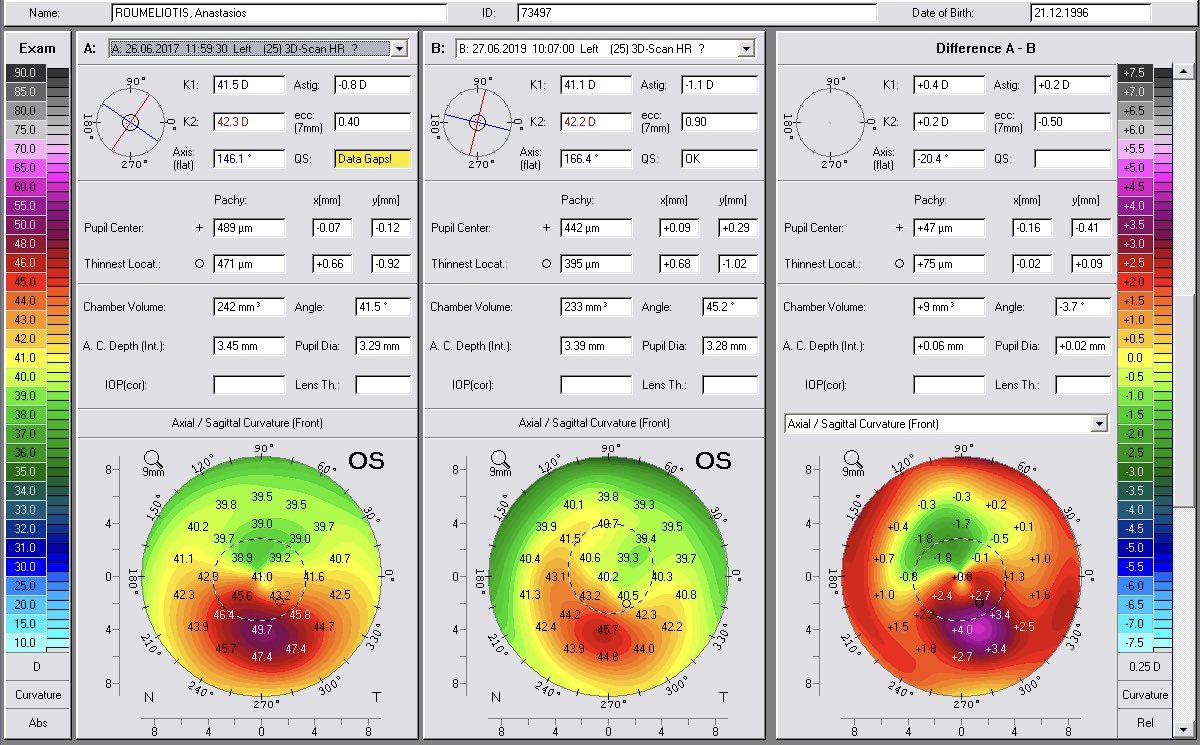This screenshot has height=745, width=1200.
Task: Click K1 value 41.1 D in panel B
Action: coord(596,85)
